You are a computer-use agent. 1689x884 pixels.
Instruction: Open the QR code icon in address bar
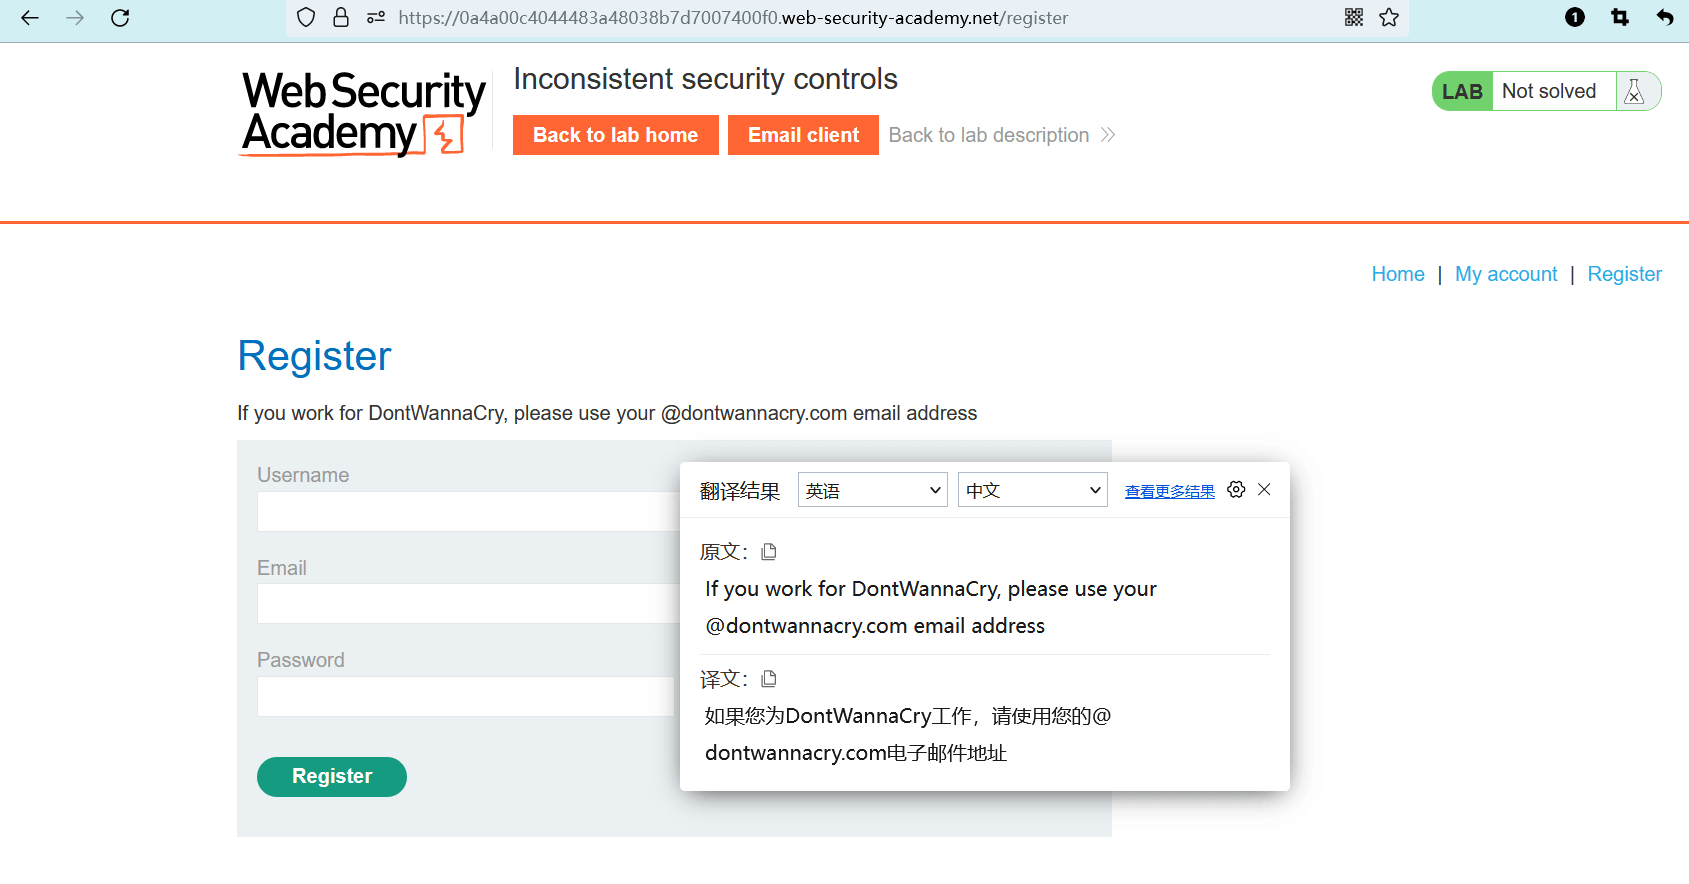pyautogui.click(x=1354, y=17)
